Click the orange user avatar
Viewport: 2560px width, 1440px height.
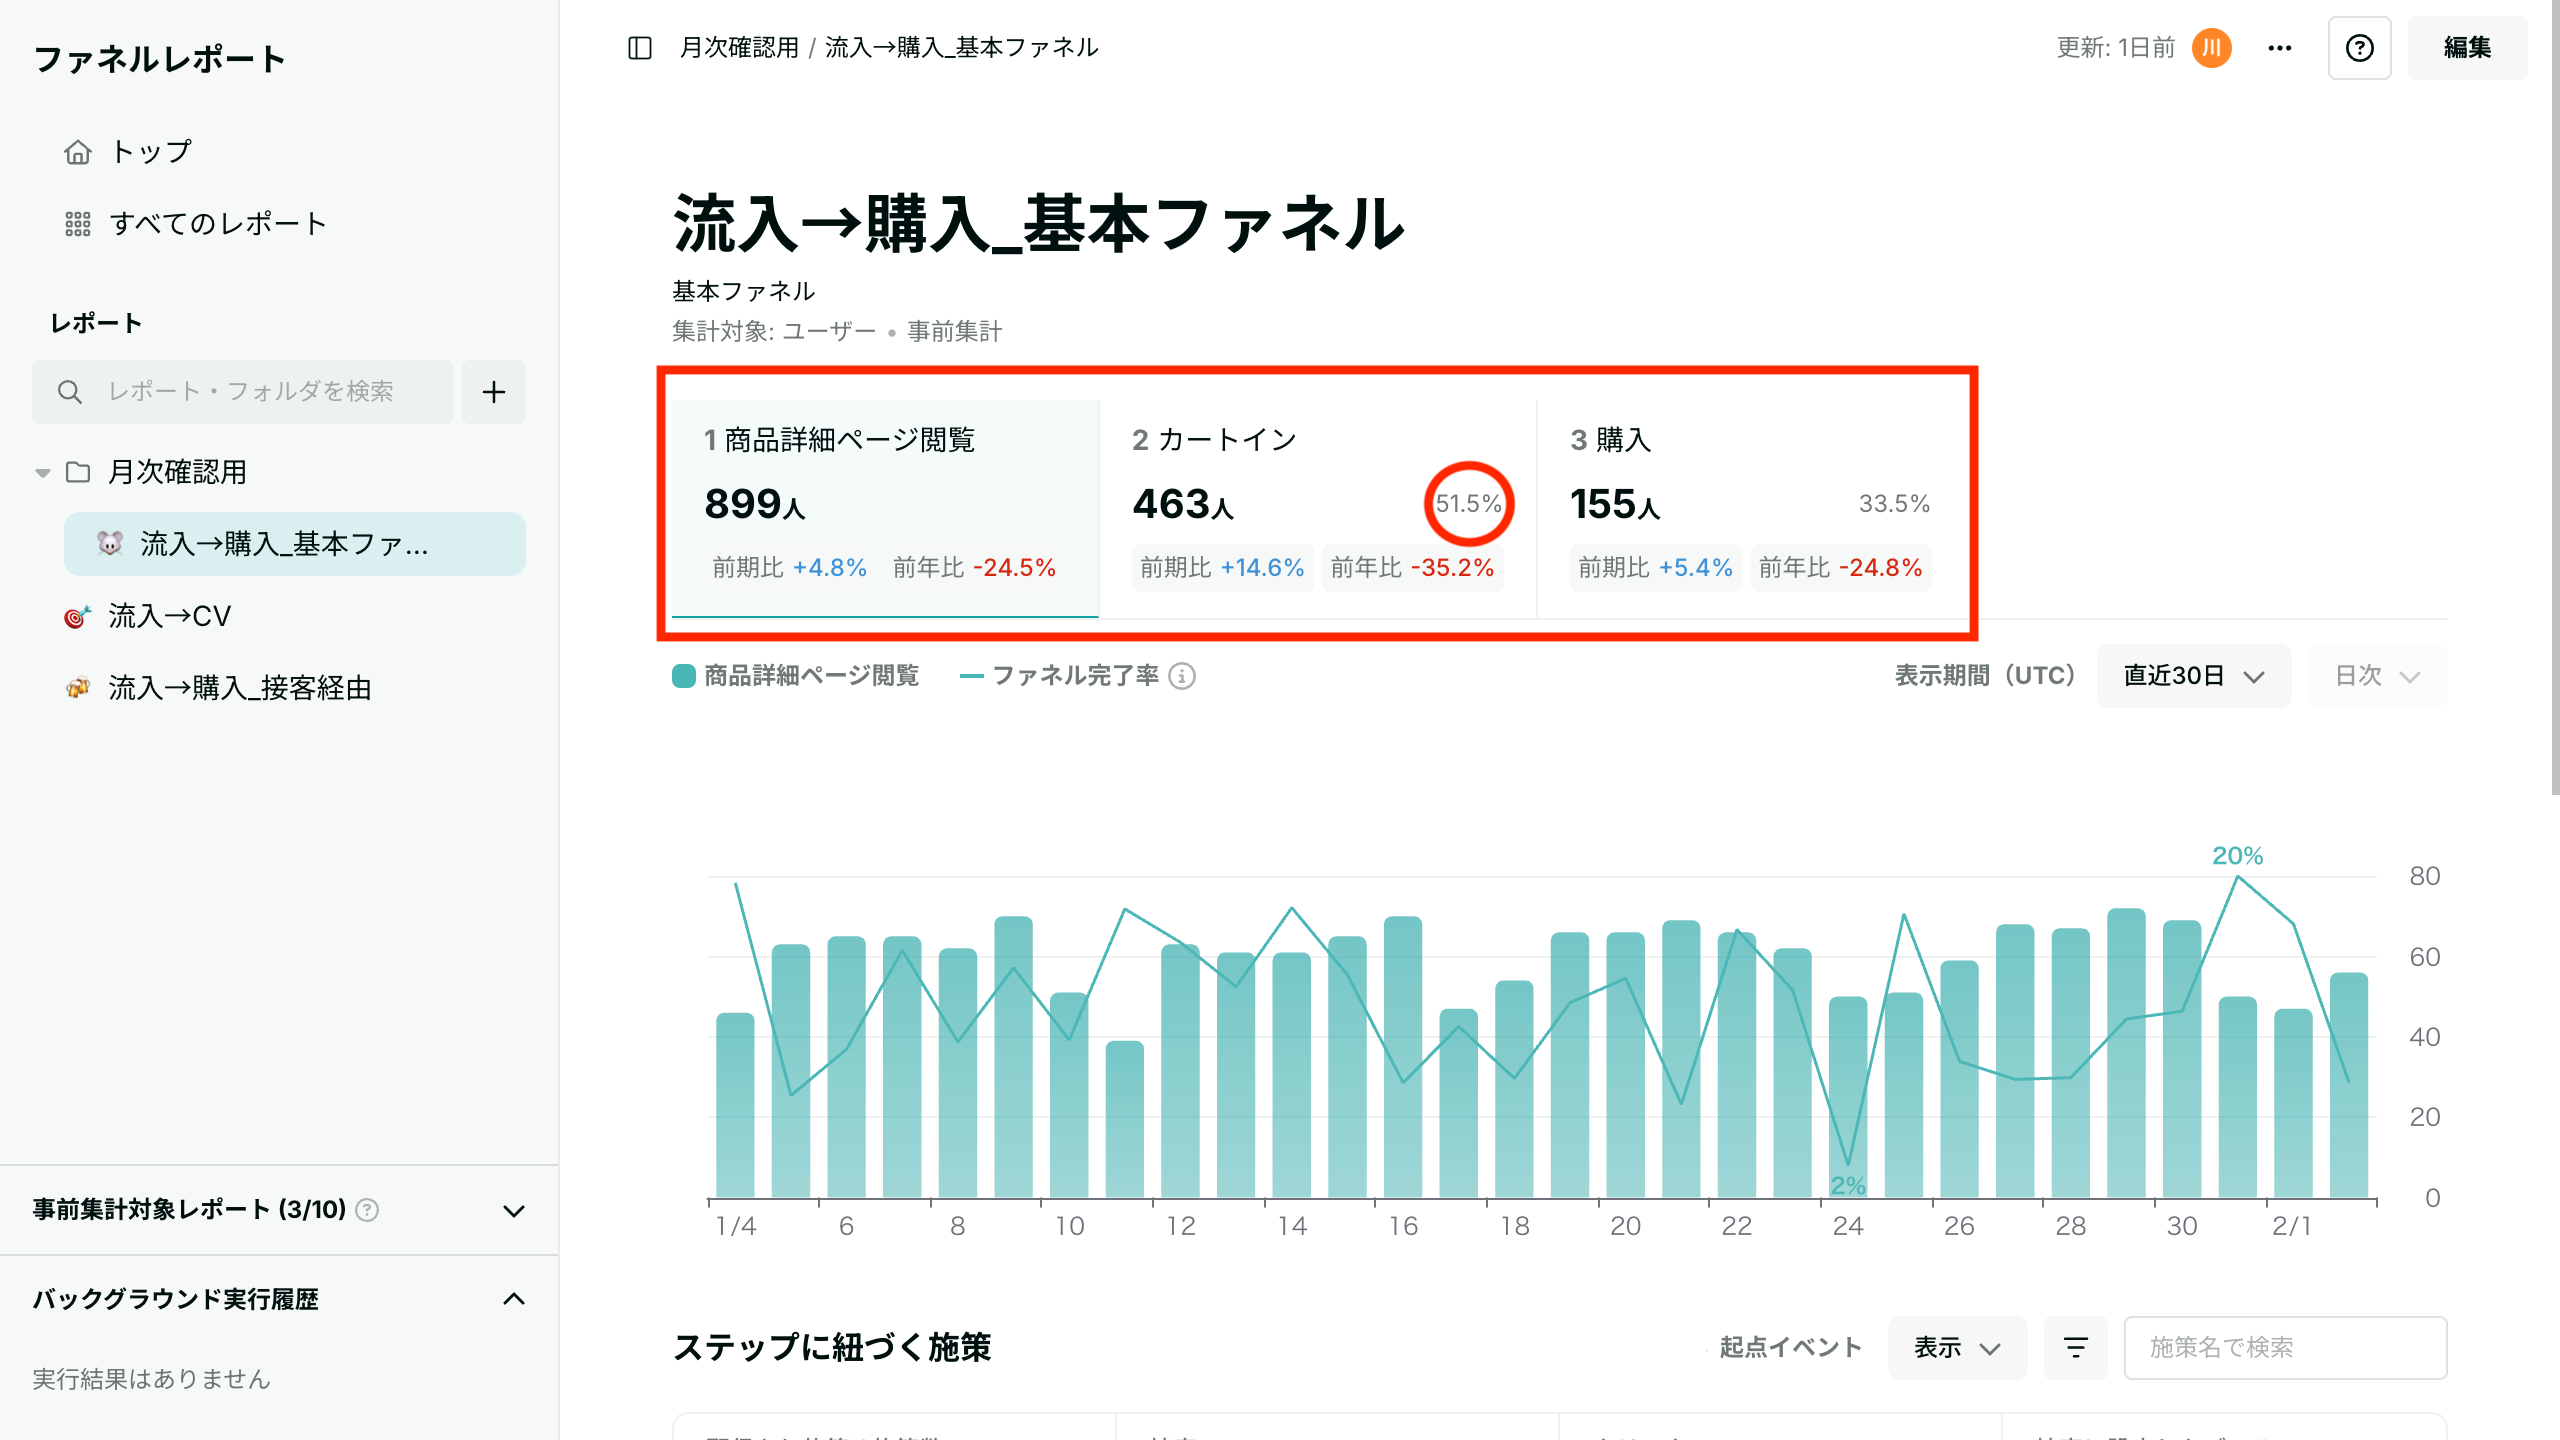point(2211,48)
